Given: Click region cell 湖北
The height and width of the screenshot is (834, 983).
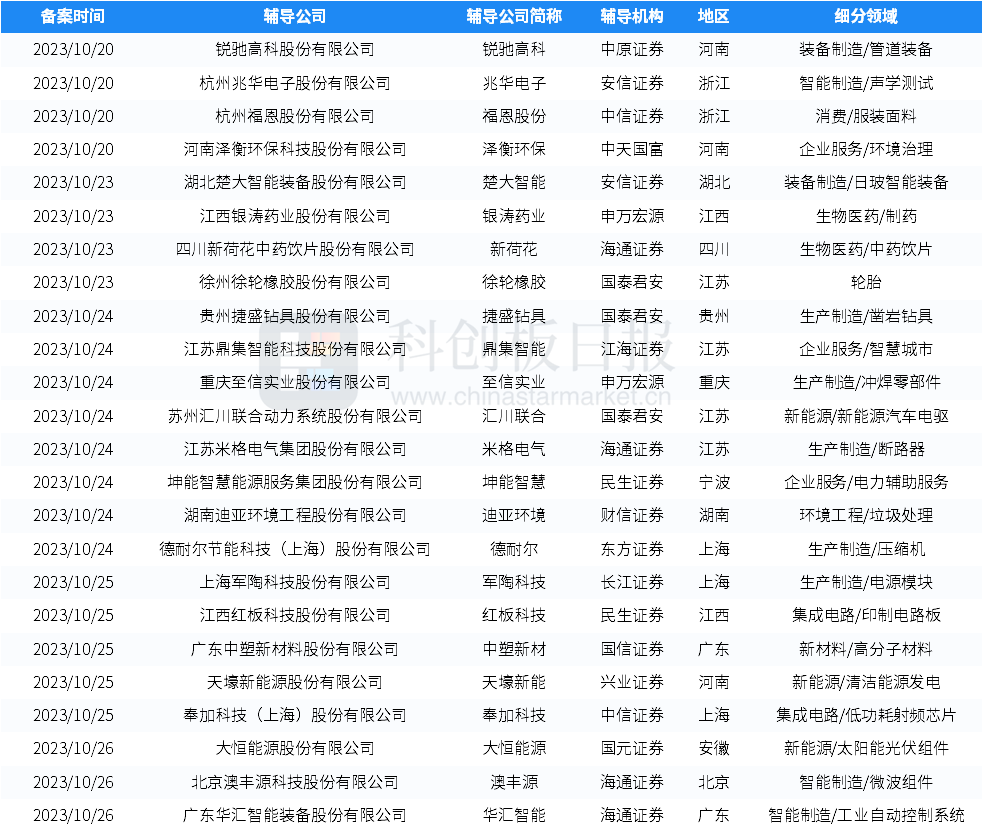Looking at the screenshot, I should tap(714, 182).
